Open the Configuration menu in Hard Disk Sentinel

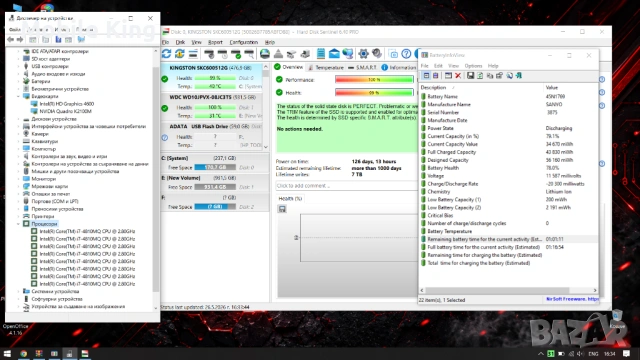pos(243,42)
